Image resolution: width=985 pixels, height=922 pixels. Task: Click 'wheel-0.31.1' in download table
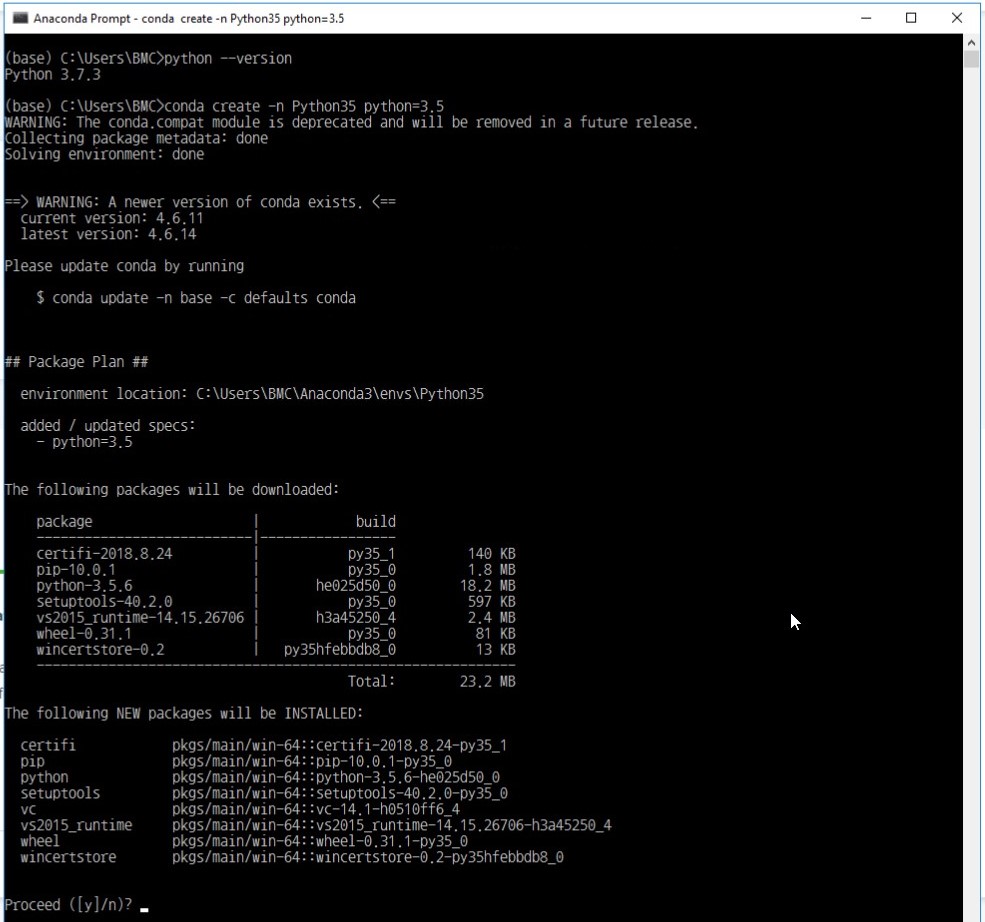[84, 633]
